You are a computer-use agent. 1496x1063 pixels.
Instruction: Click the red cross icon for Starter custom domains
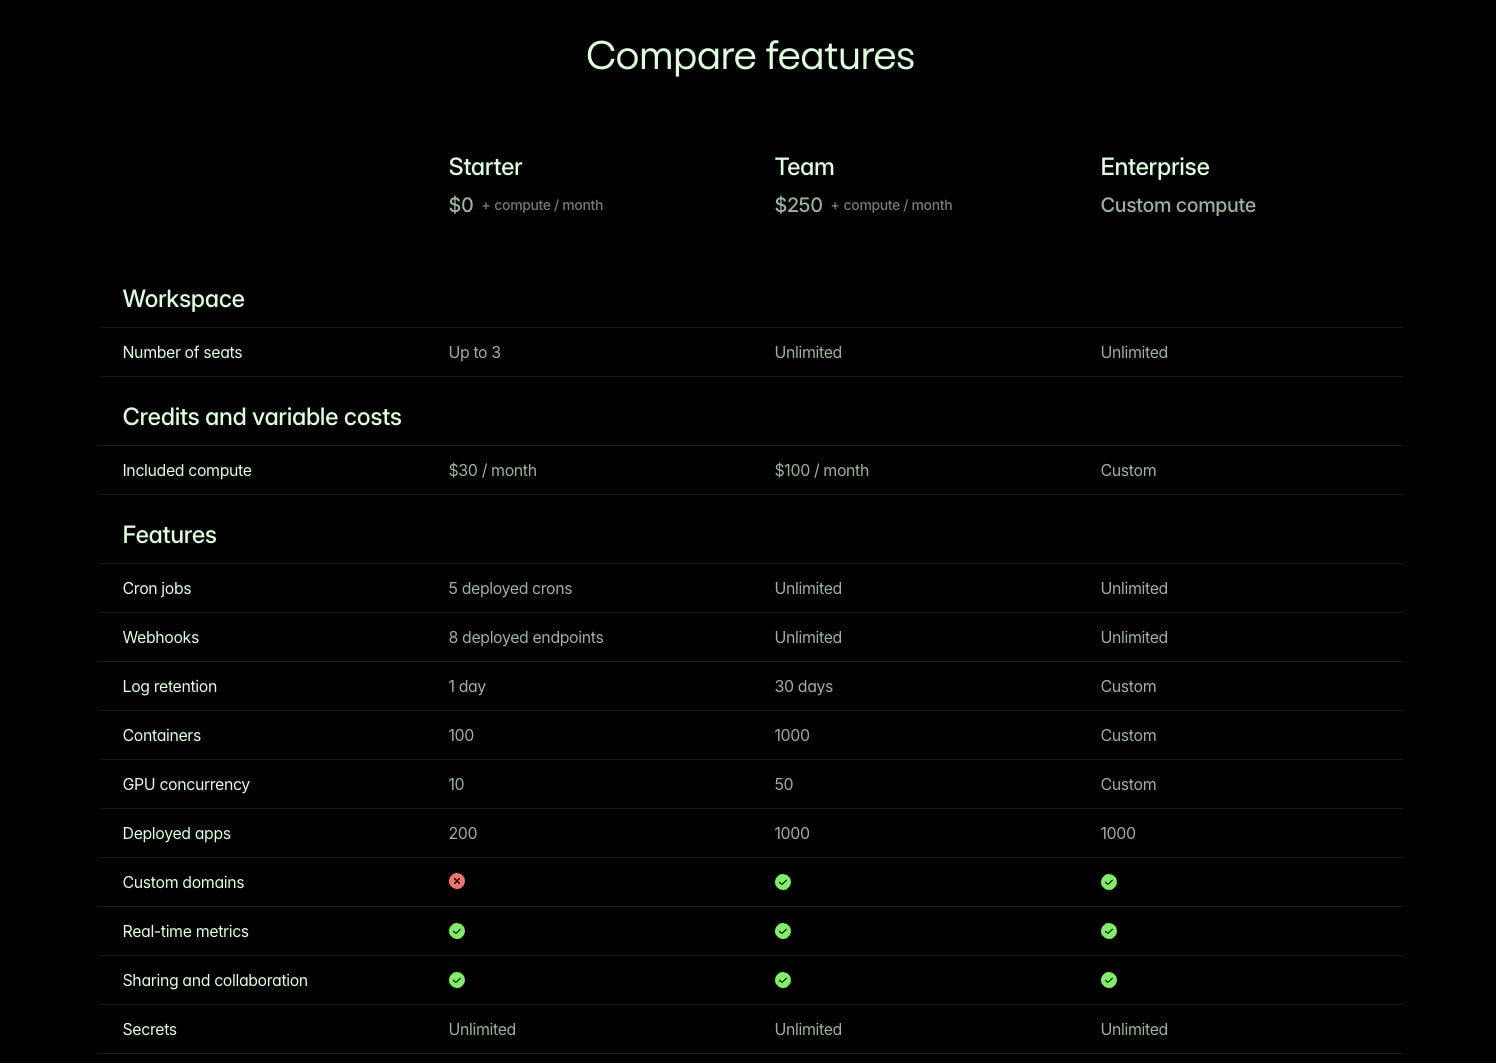[457, 881]
